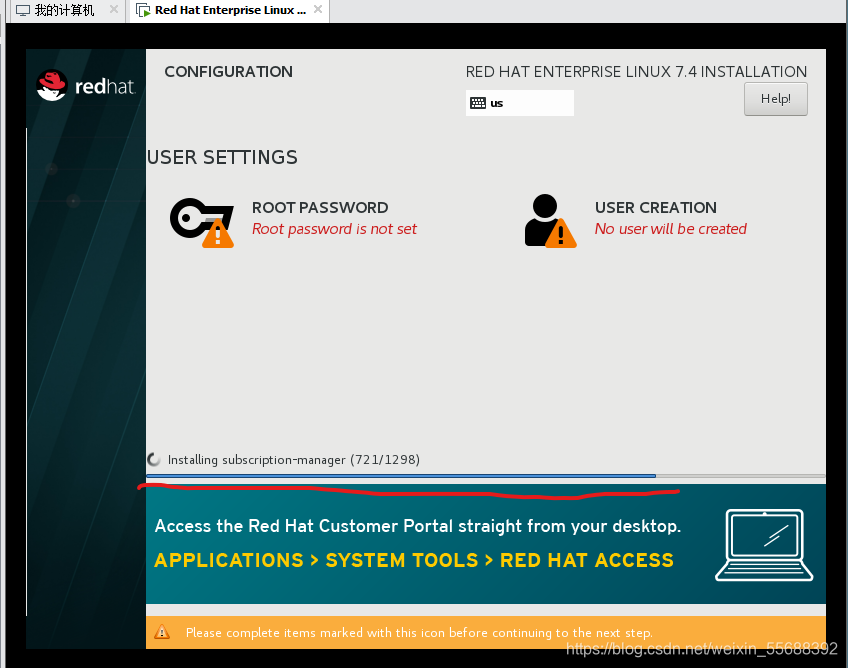Click 'RED HAT ENTERPRISE LINUX 7.4 INSTALLATION' title
848x668 pixels.
pos(636,72)
